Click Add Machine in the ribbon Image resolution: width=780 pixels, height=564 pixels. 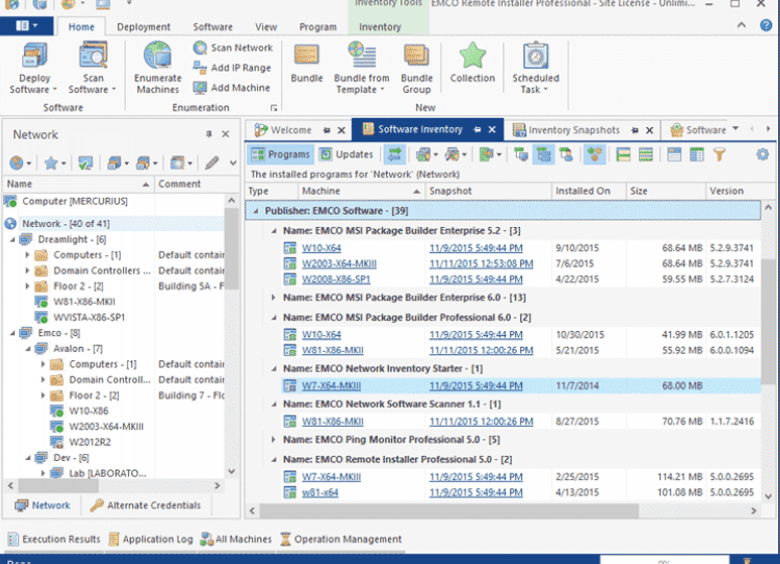click(232, 88)
